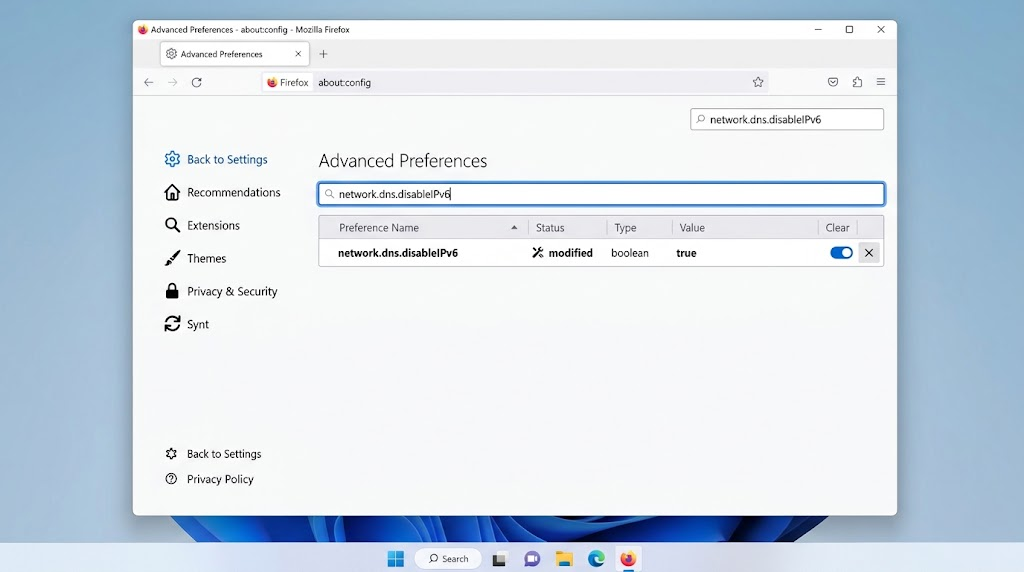Image resolution: width=1024 pixels, height=572 pixels.
Task: Click the 'modified' status cell
Action: tap(562, 253)
